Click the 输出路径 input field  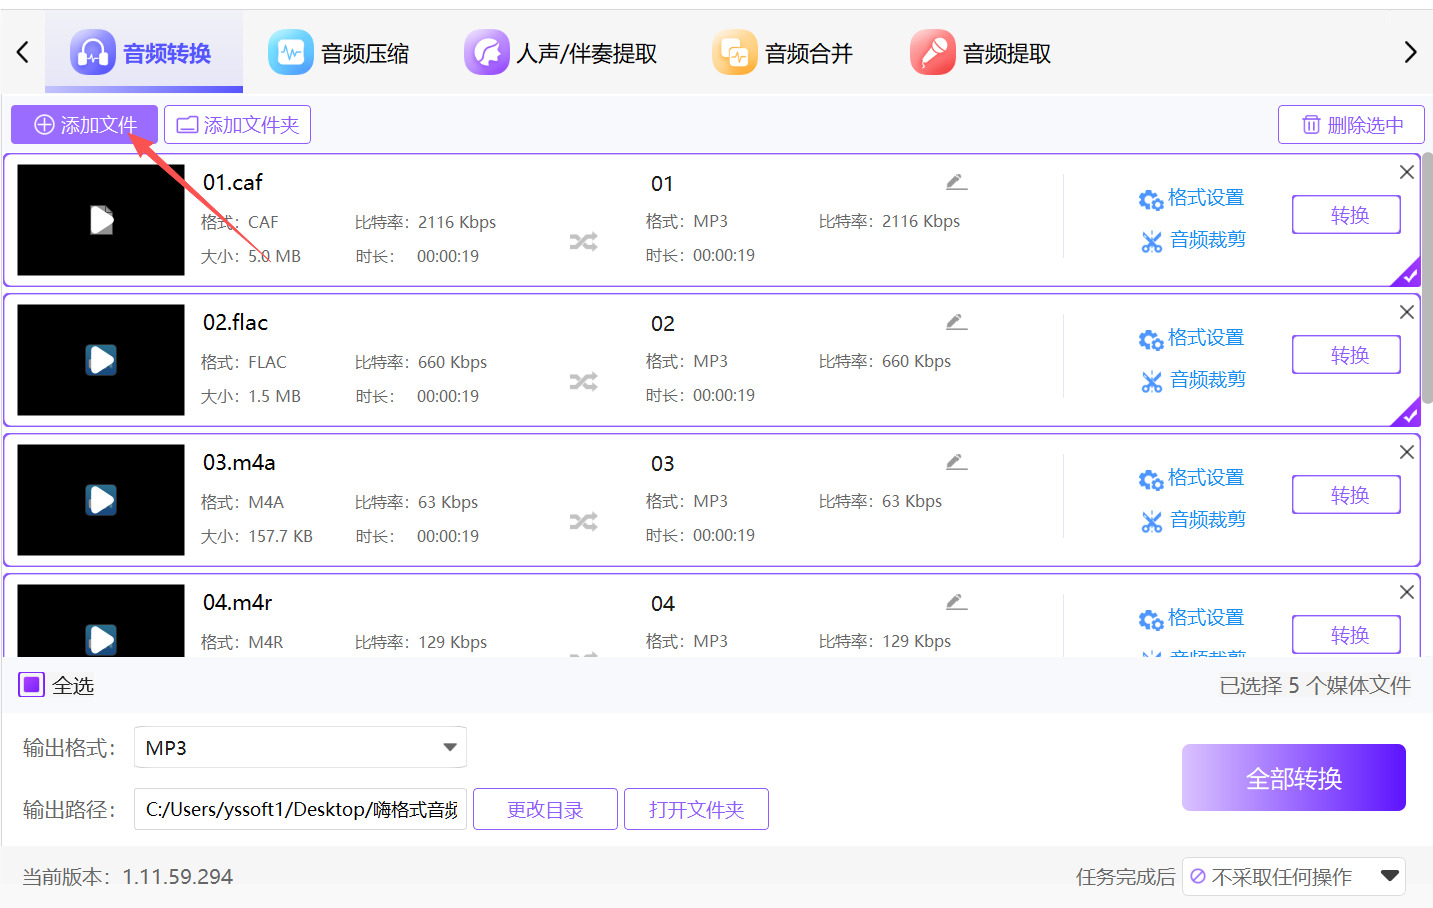pos(300,809)
